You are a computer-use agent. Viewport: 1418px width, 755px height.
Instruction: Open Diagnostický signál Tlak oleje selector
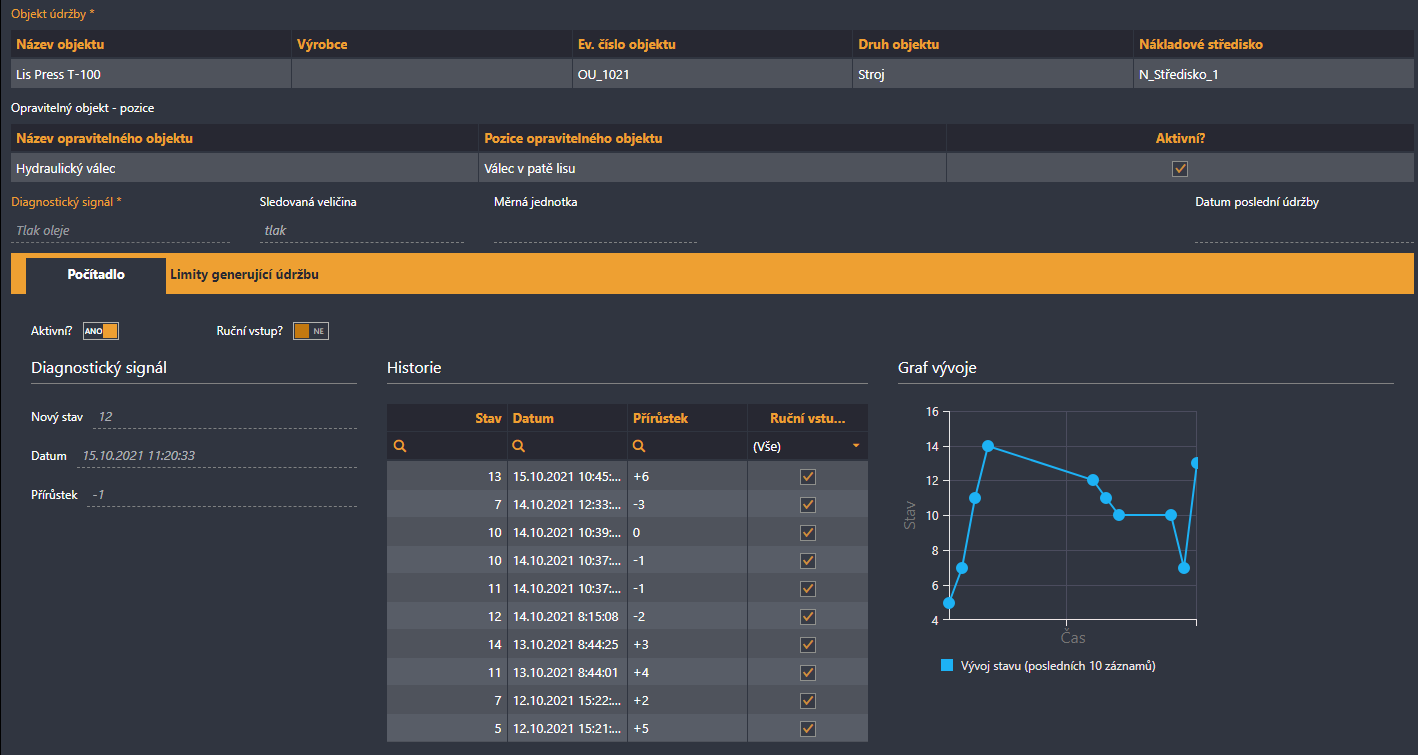point(120,231)
